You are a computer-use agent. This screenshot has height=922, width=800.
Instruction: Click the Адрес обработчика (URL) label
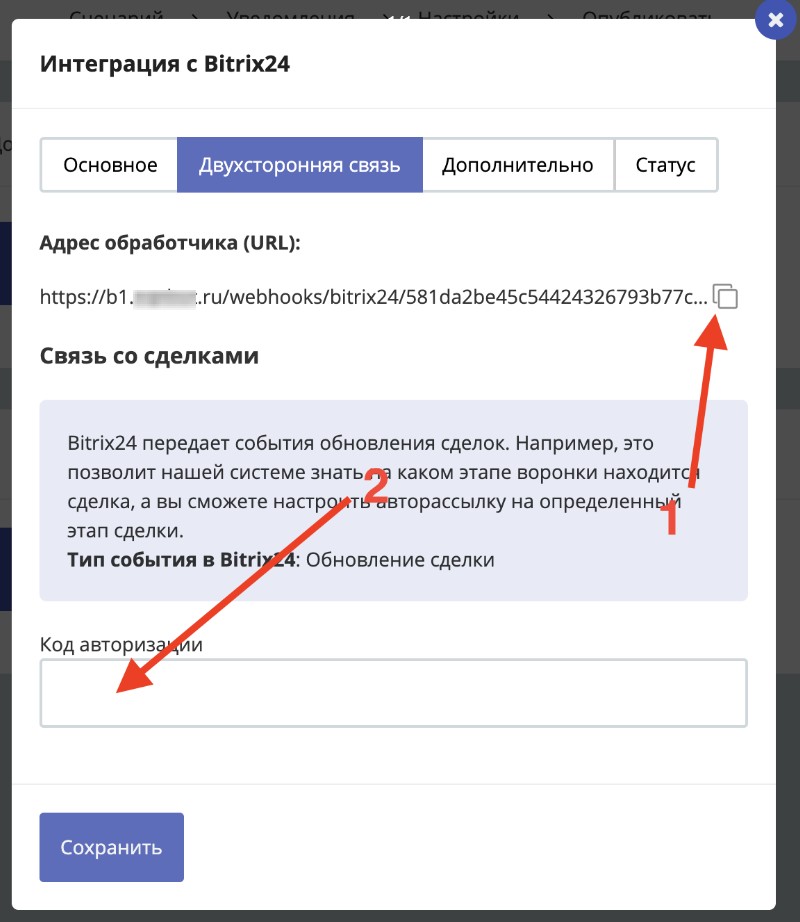click(x=170, y=243)
